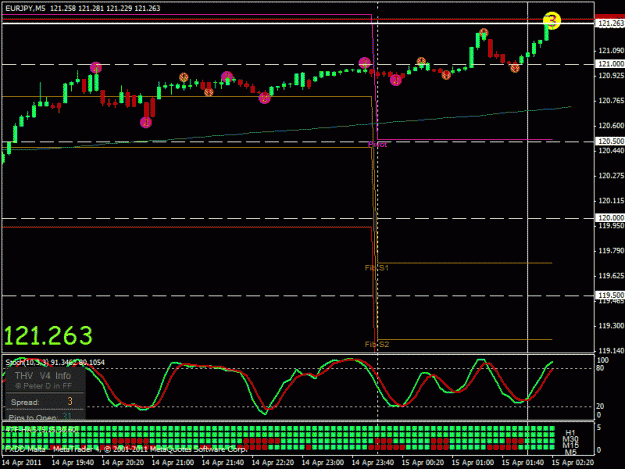Select the 121.000 level tag on price axis
Image resolution: width=625 pixels, height=469 pixels.
610,64
